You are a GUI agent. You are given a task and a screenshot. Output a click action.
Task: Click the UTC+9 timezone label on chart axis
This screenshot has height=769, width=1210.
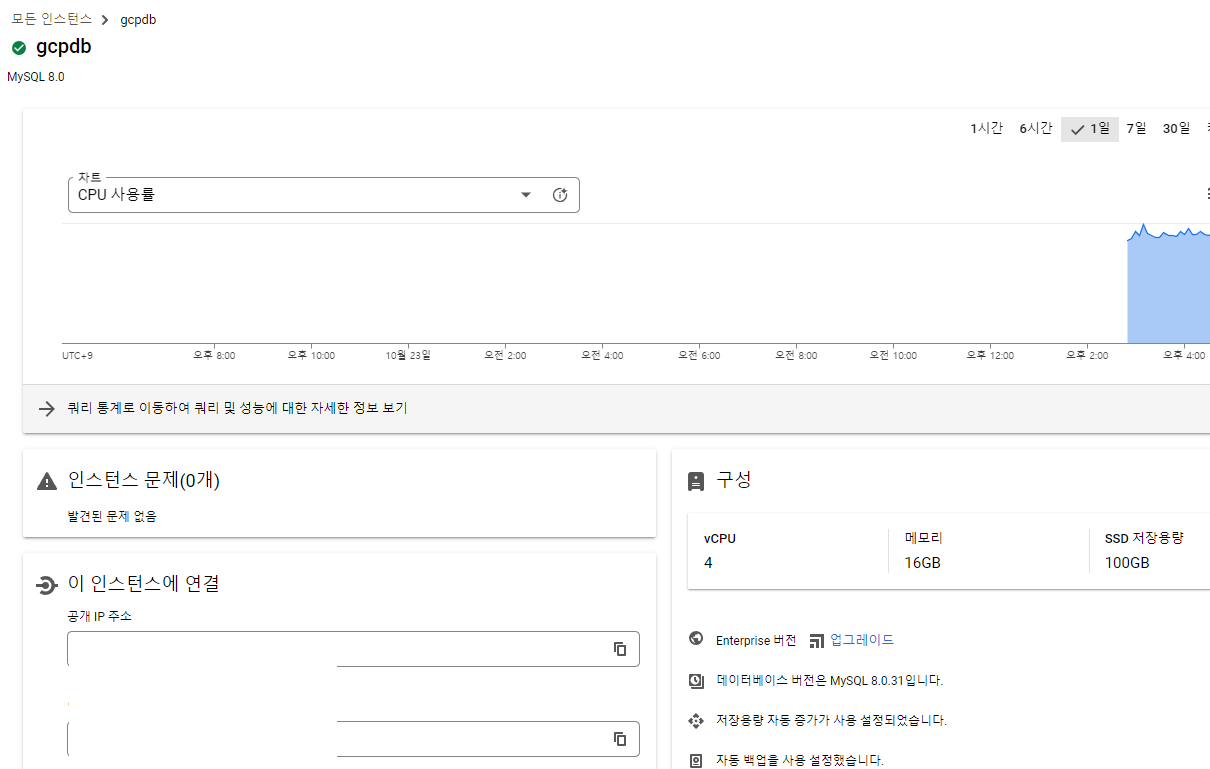coord(77,356)
